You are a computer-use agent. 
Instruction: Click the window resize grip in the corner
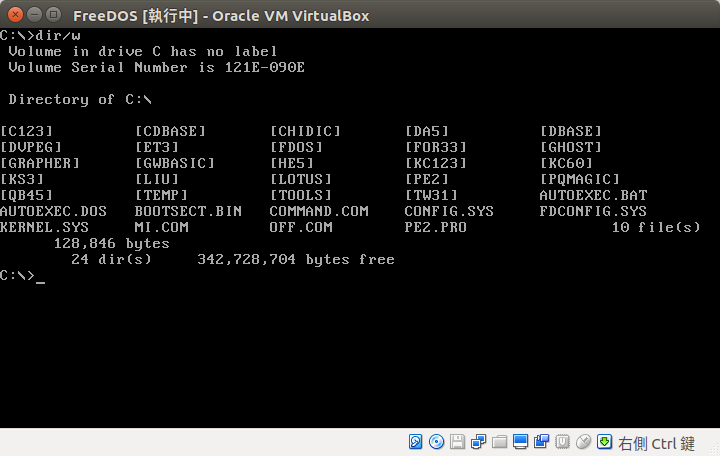[x=714, y=450]
